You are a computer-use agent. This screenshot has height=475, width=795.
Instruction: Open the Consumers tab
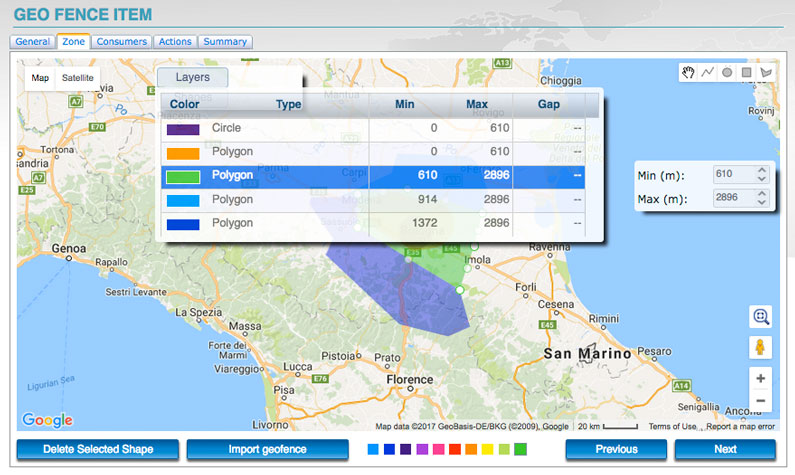122,42
